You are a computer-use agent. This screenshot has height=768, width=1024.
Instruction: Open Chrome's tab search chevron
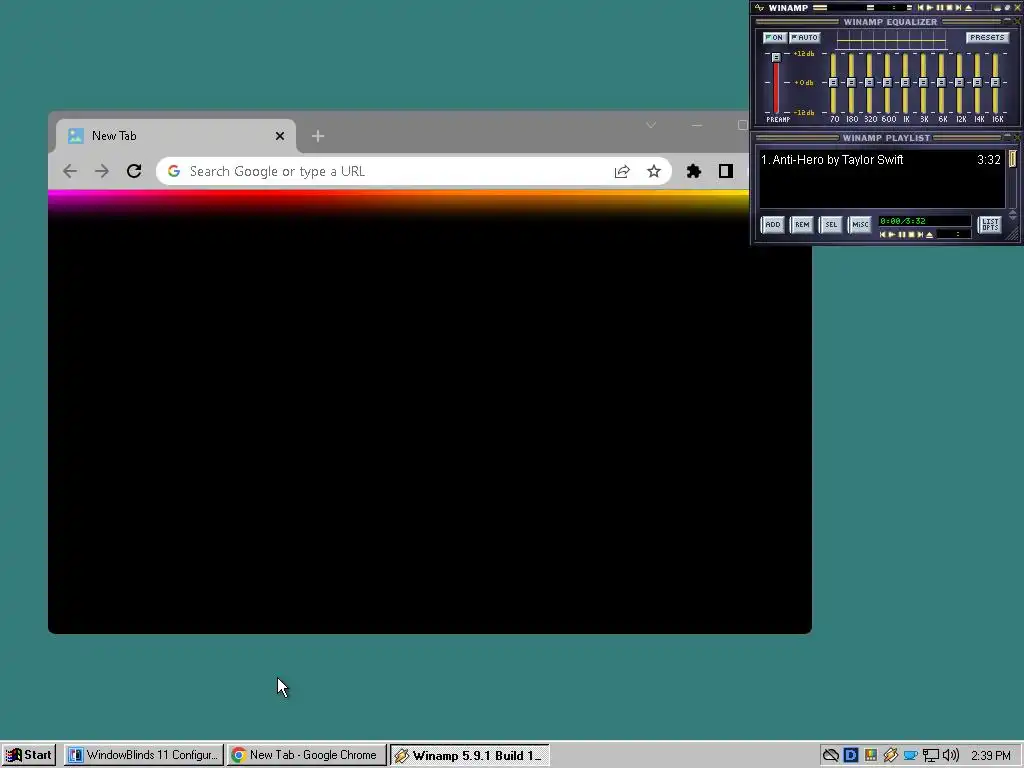(x=650, y=125)
